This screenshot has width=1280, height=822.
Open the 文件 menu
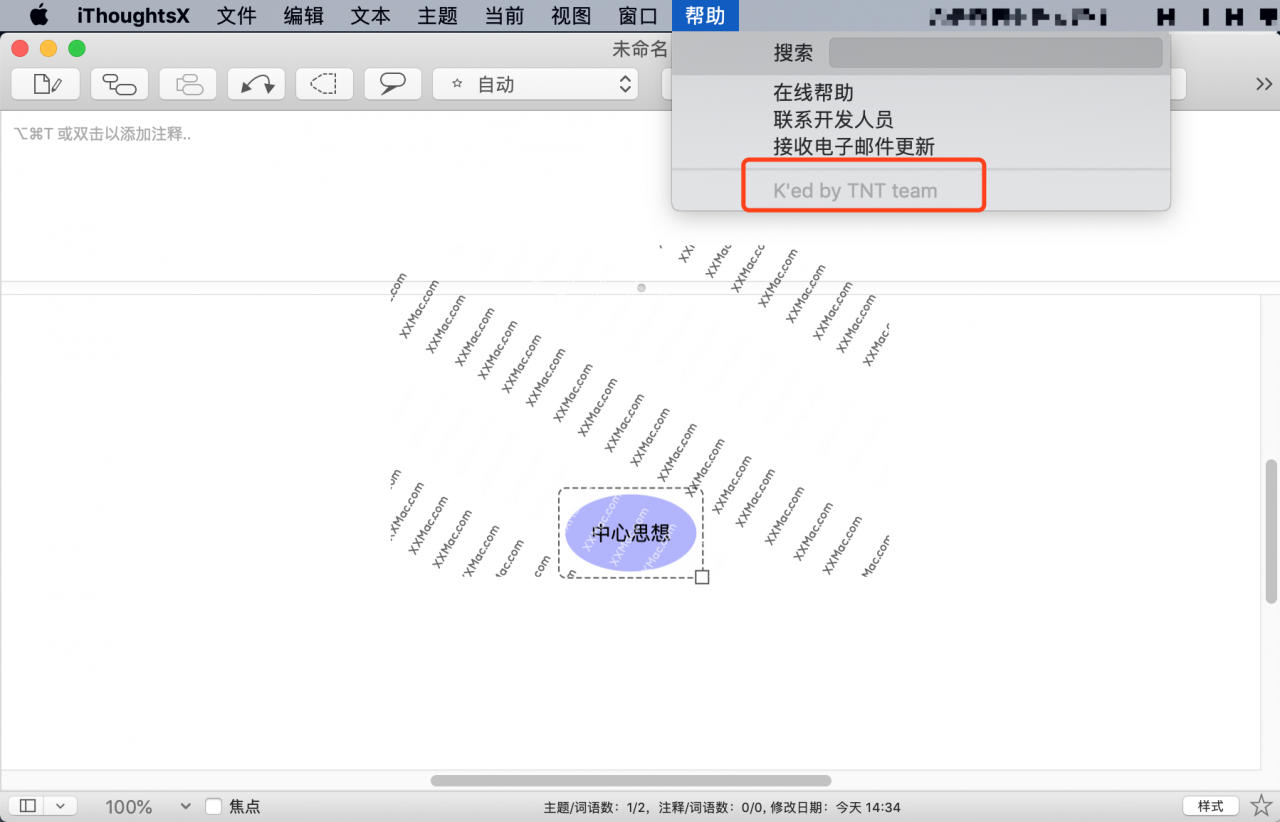click(237, 16)
